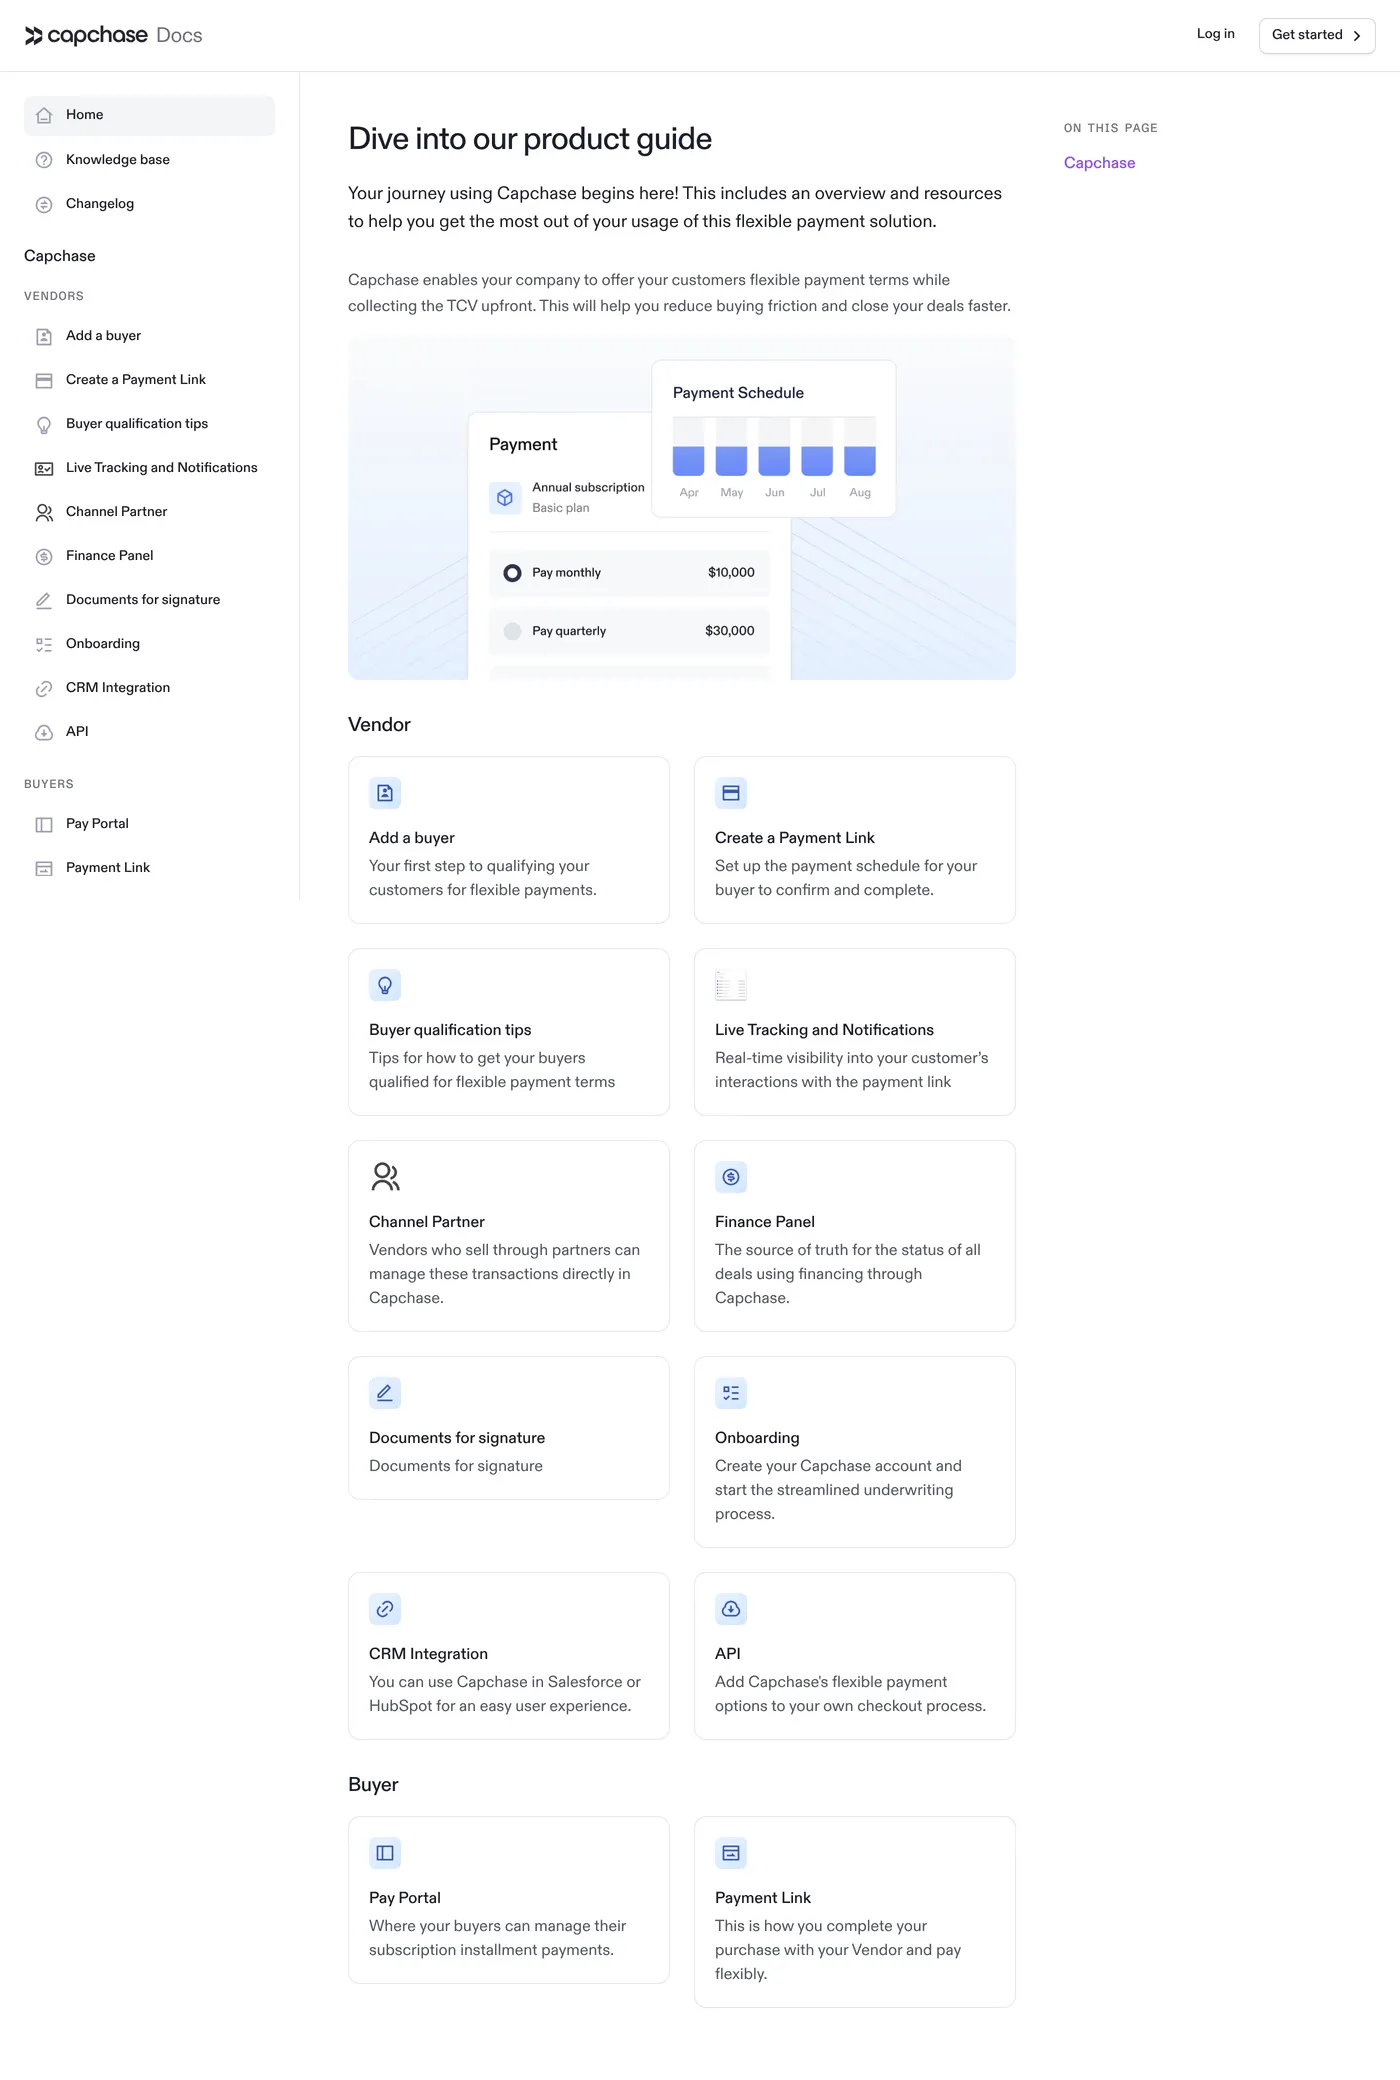The image size is (1400, 2080).
Task: Click the Onboarding card checklist icon
Action: [x=731, y=1393]
